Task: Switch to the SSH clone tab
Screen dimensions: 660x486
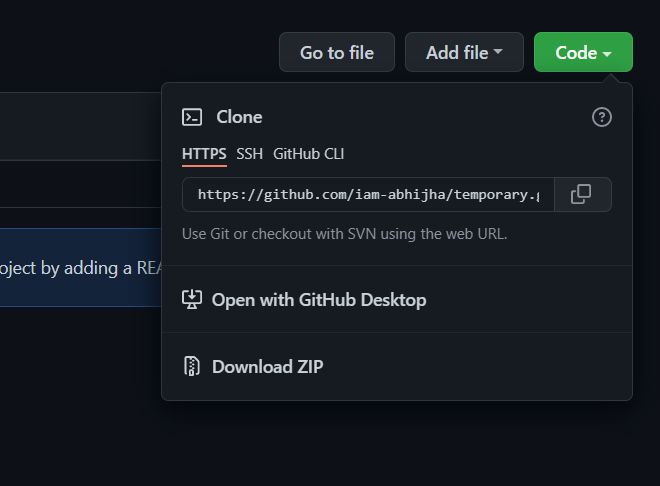Action: coord(249,154)
